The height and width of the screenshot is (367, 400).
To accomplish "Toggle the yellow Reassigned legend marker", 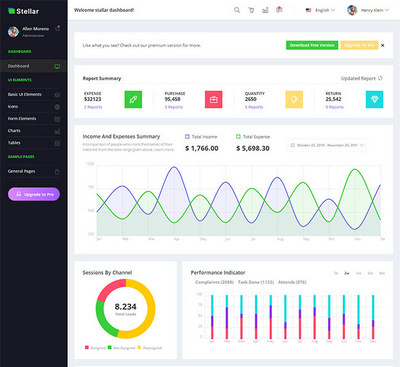I will point(139,347).
